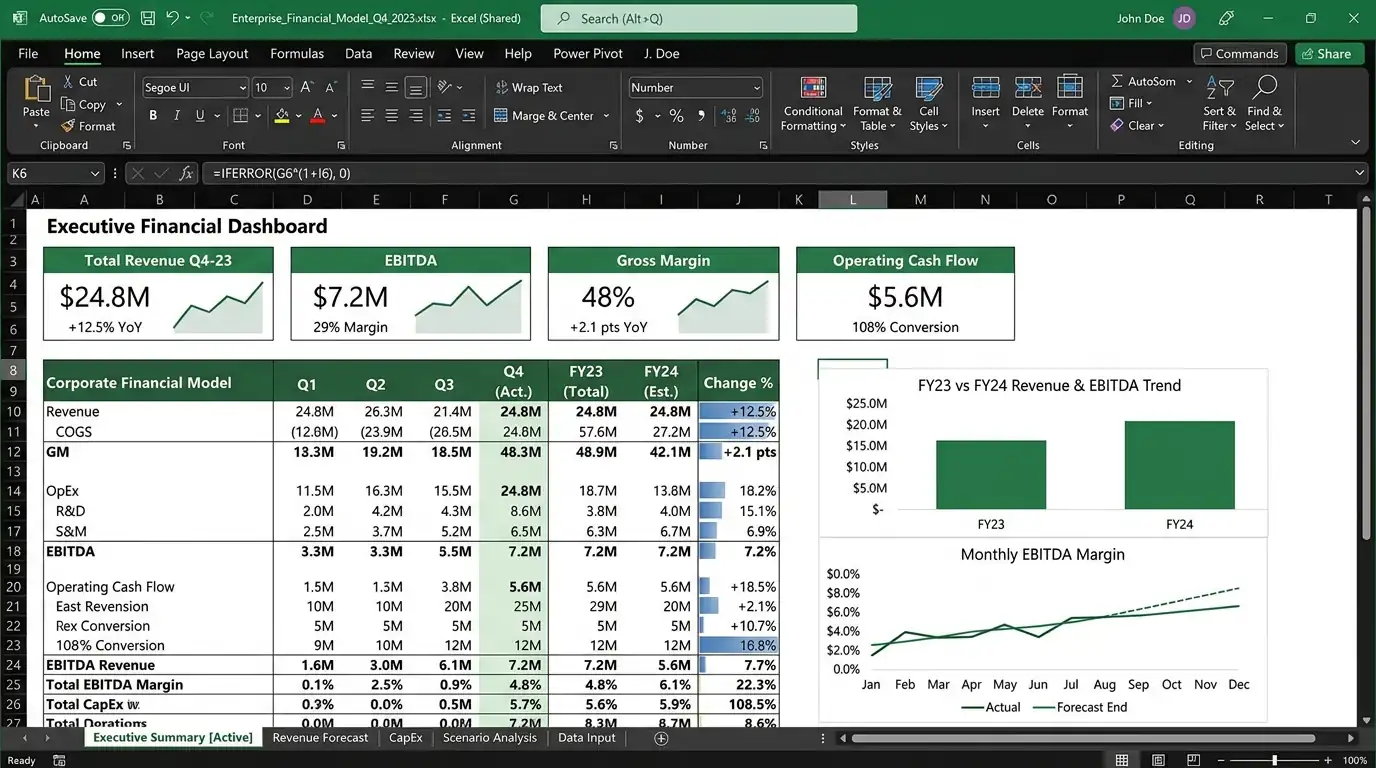Toggle bottom vertical alignment button
This screenshot has width=1376, height=768.
[x=416, y=88]
